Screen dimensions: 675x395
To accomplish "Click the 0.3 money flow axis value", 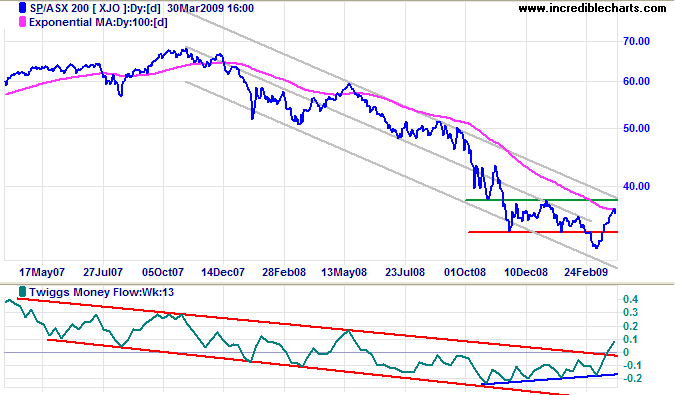I will (x=631, y=313).
